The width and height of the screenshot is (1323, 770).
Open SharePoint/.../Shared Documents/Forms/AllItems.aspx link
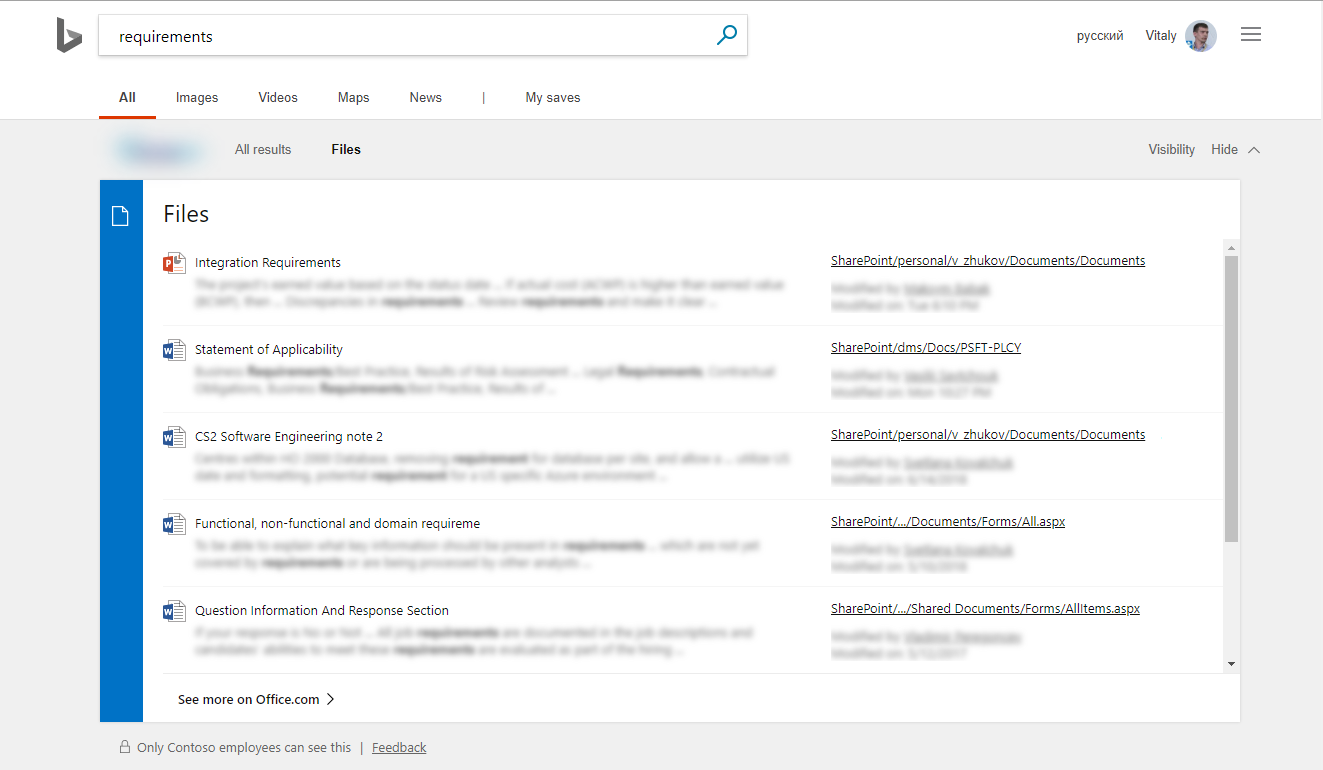pos(985,609)
